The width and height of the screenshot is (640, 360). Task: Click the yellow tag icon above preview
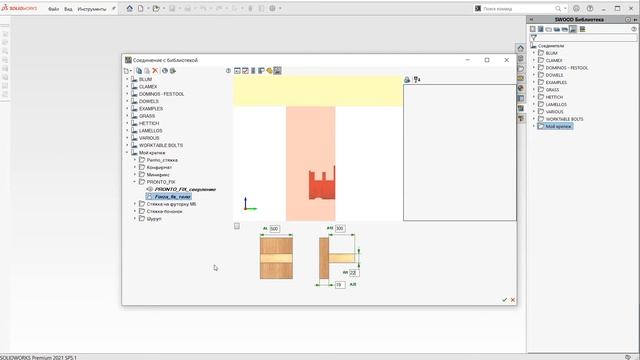[269, 71]
